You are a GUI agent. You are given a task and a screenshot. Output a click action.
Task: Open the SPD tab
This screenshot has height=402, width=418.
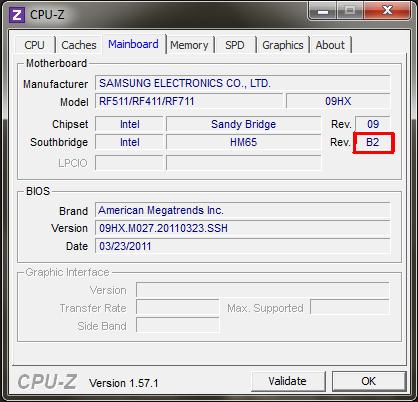tap(235, 45)
